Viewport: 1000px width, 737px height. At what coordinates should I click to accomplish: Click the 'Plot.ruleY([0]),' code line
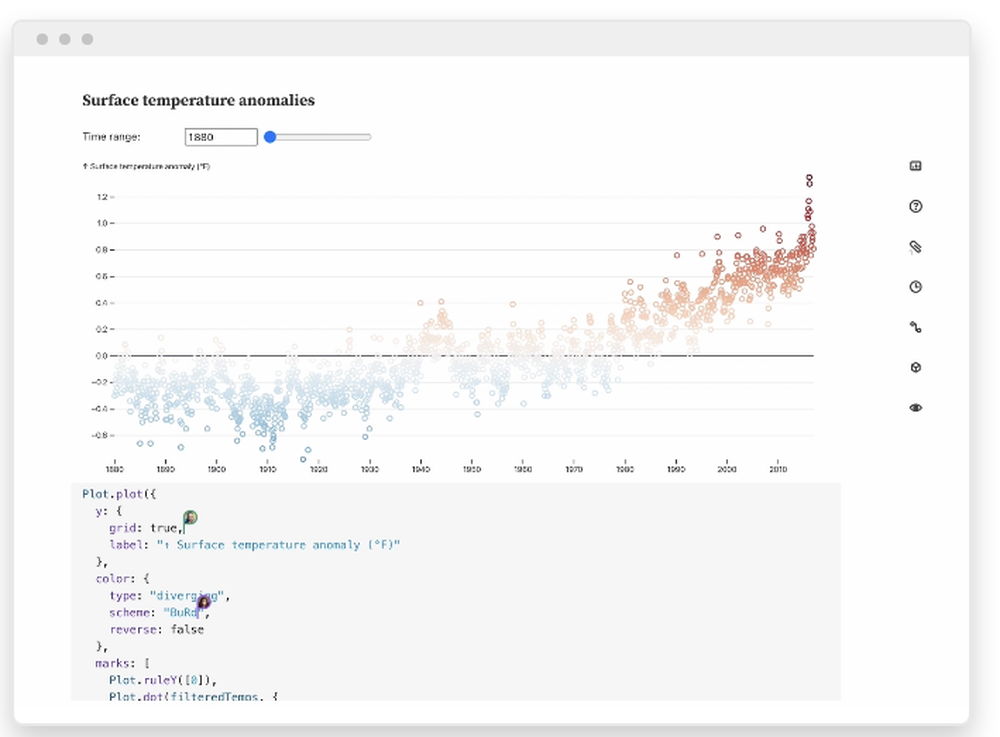(x=163, y=680)
